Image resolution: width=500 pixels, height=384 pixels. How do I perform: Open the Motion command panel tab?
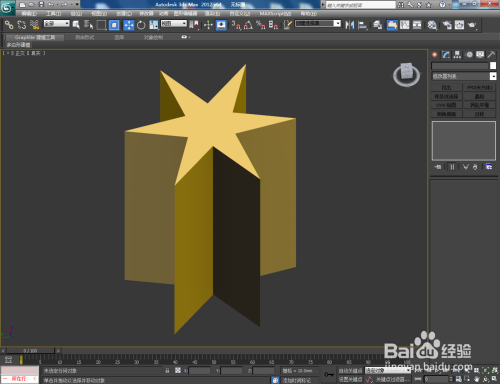469,55
